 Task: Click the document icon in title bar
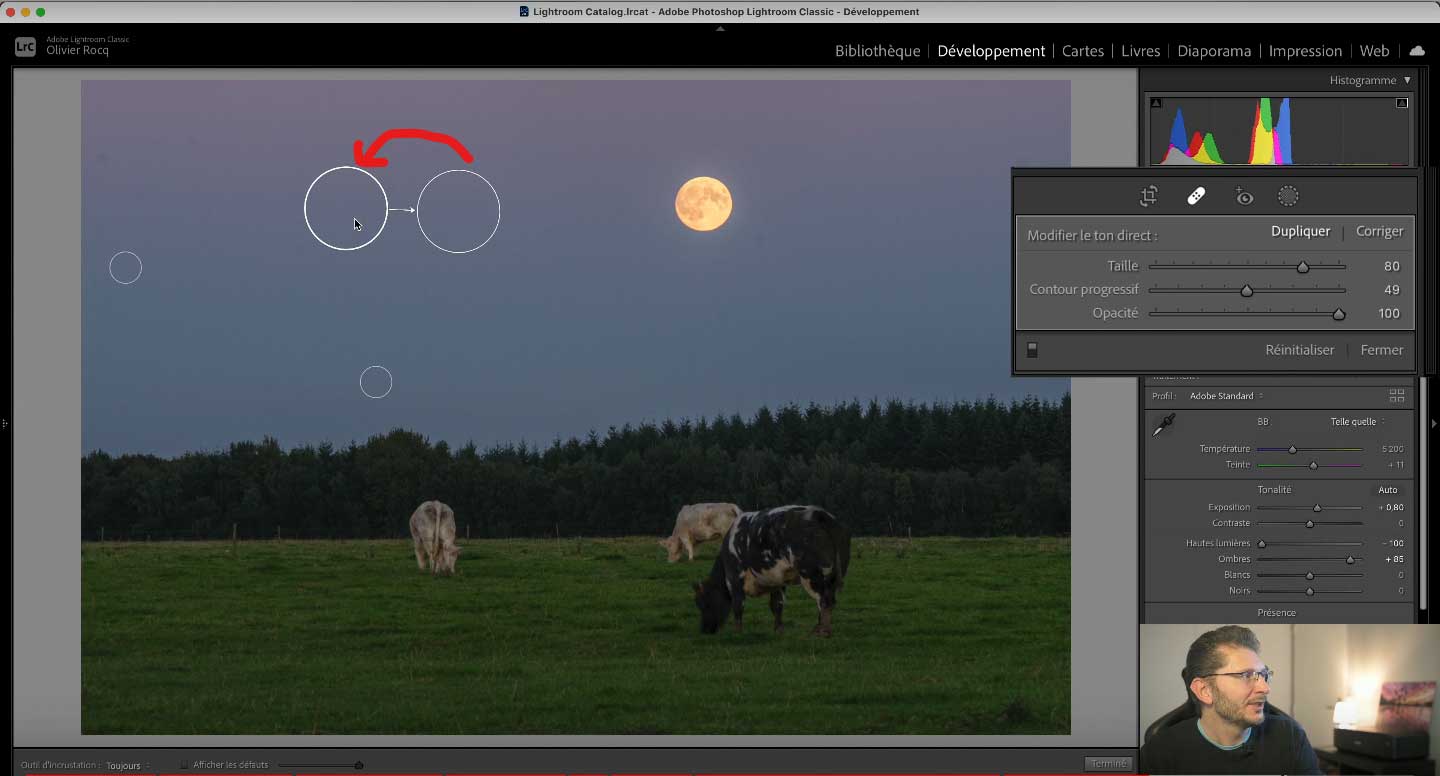[x=525, y=12]
